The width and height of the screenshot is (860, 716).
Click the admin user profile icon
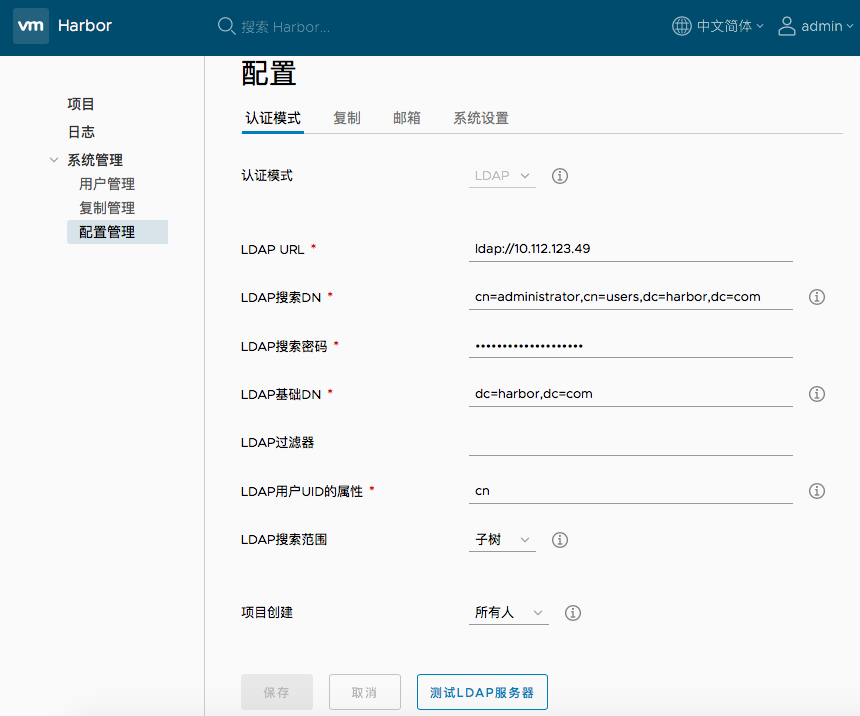pos(787,26)
